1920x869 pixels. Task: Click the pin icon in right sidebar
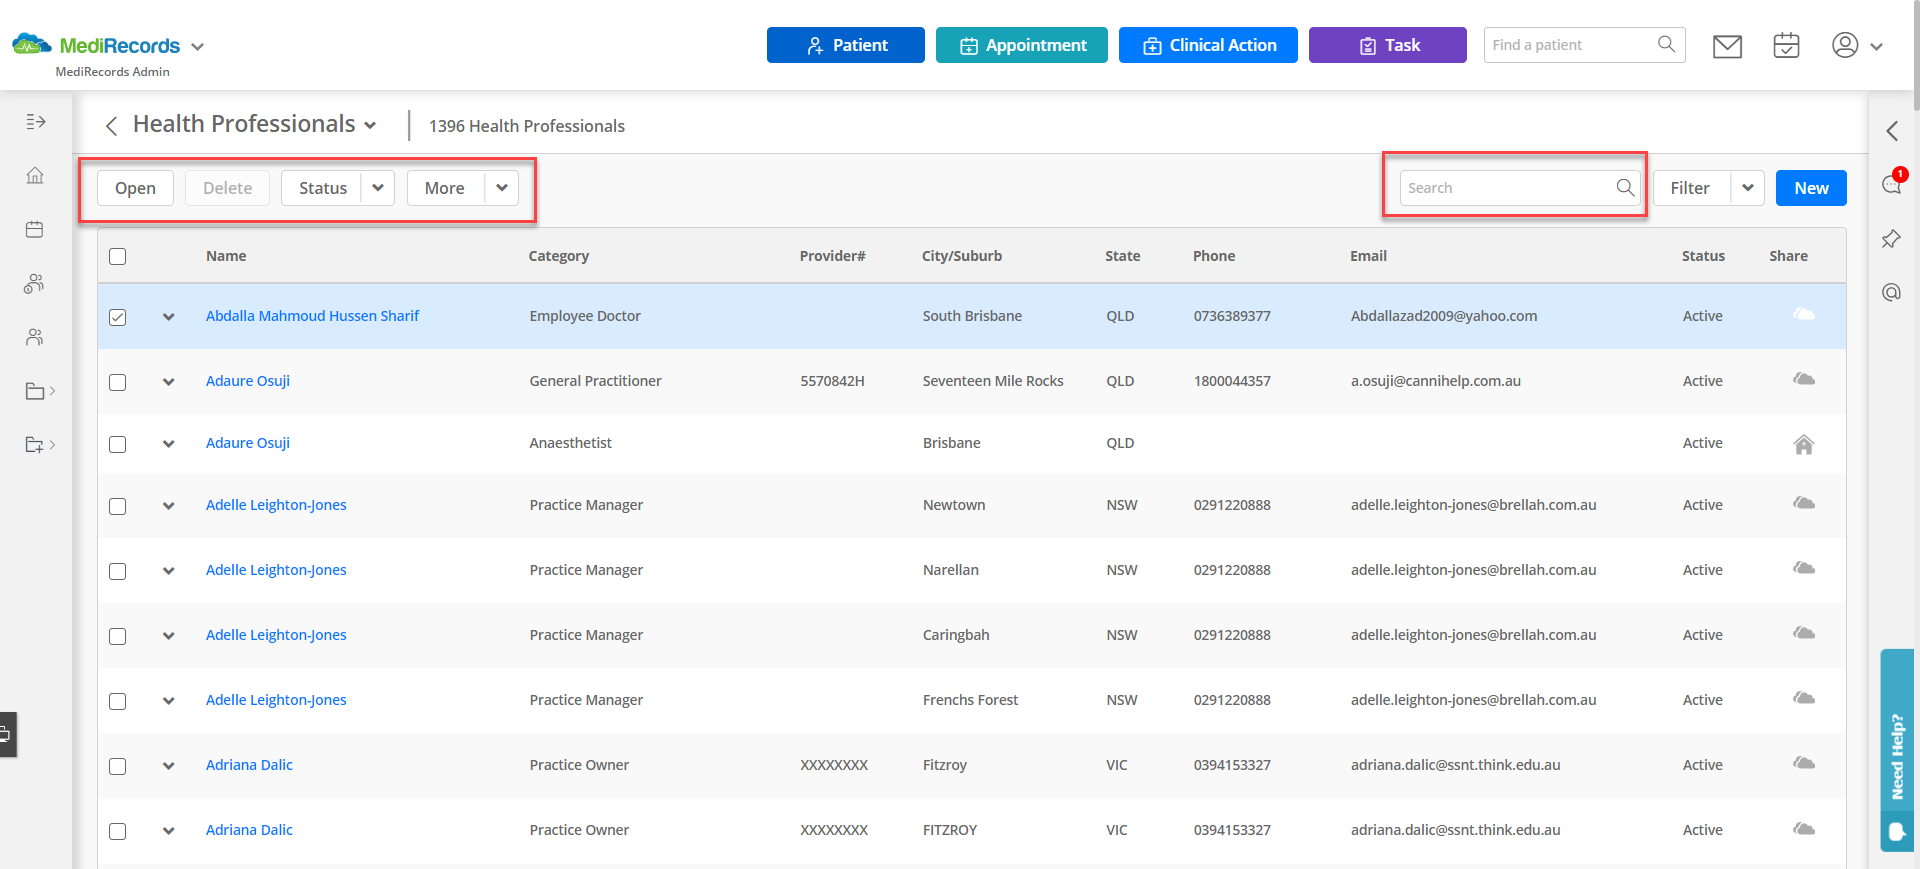[1891, 239]
